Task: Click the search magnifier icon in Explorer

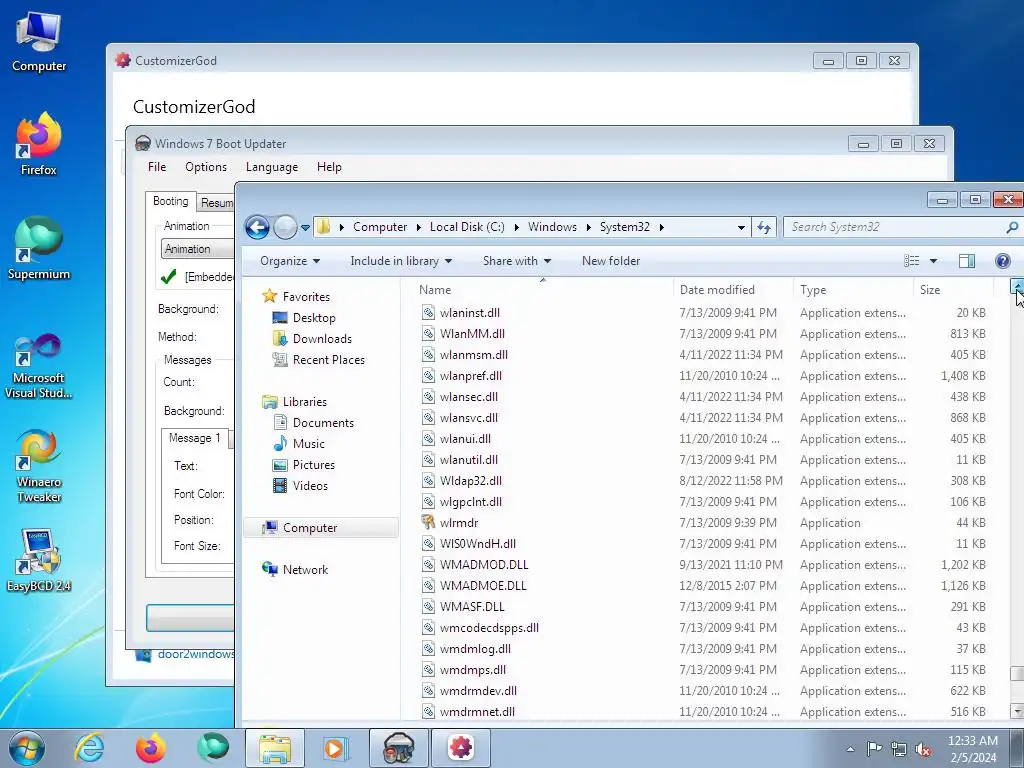Action: click(1012, 227)
